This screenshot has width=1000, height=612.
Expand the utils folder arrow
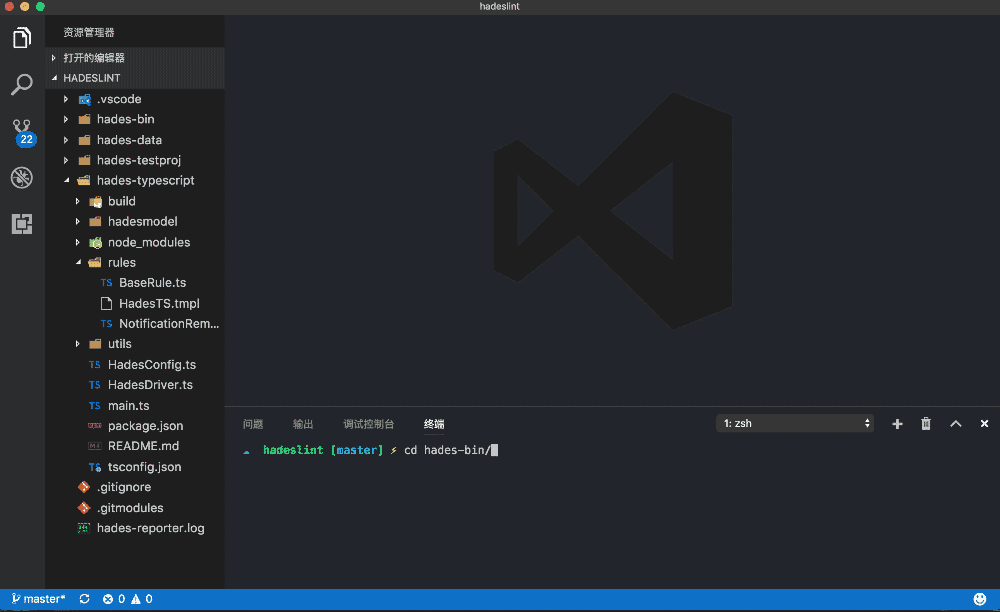(77, 344)
